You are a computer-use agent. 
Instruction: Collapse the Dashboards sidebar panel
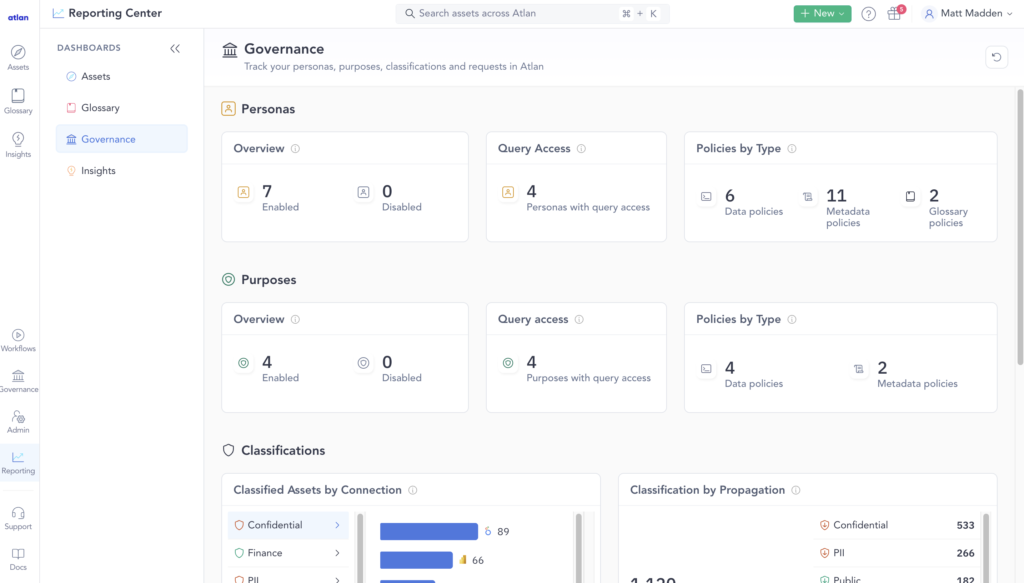tap(175, 48)
